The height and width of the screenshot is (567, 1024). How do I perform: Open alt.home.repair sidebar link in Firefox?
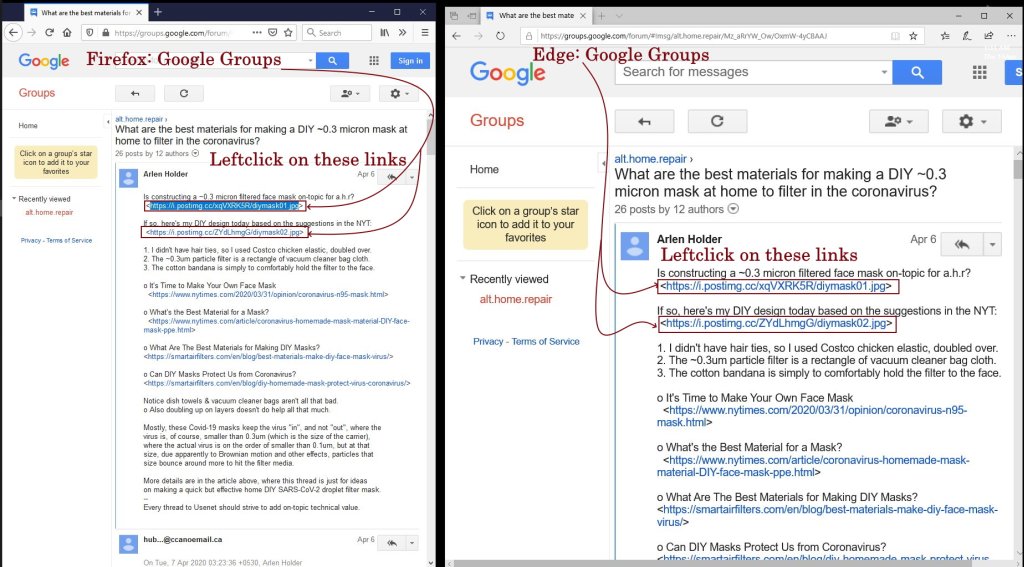pos(49,212)
